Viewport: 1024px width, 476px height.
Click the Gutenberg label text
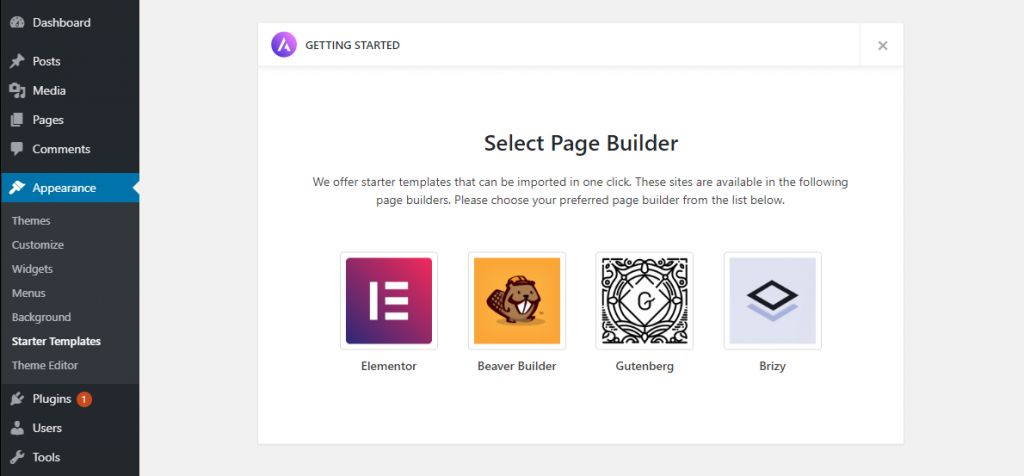(645, 366)
